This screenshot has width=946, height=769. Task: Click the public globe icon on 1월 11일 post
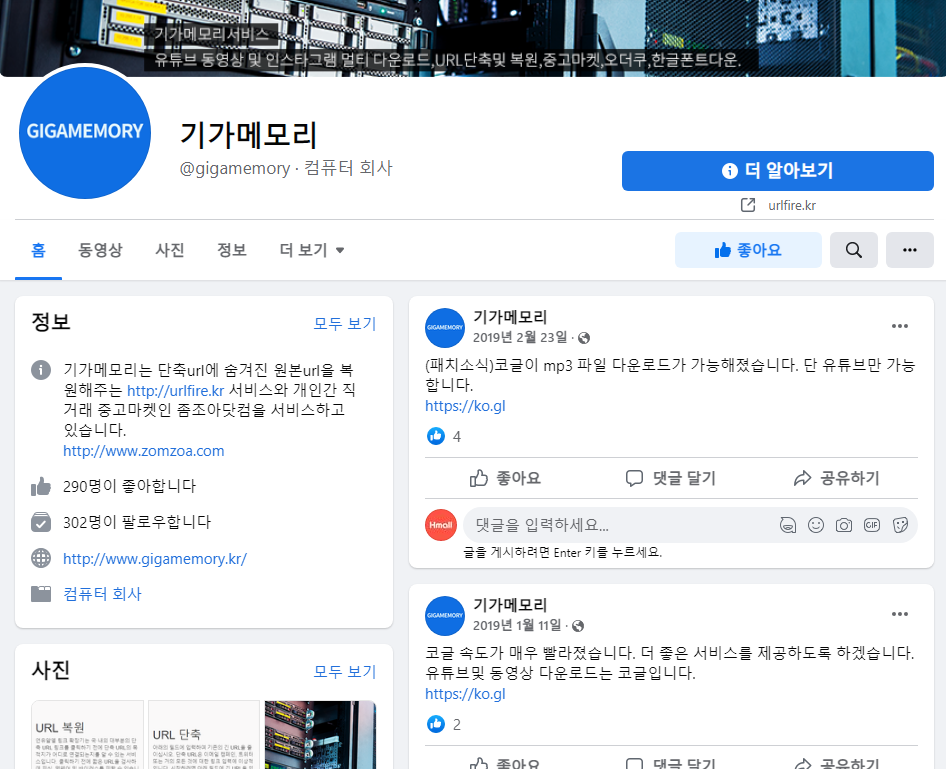pyautogui.click(x=578, y=625)
